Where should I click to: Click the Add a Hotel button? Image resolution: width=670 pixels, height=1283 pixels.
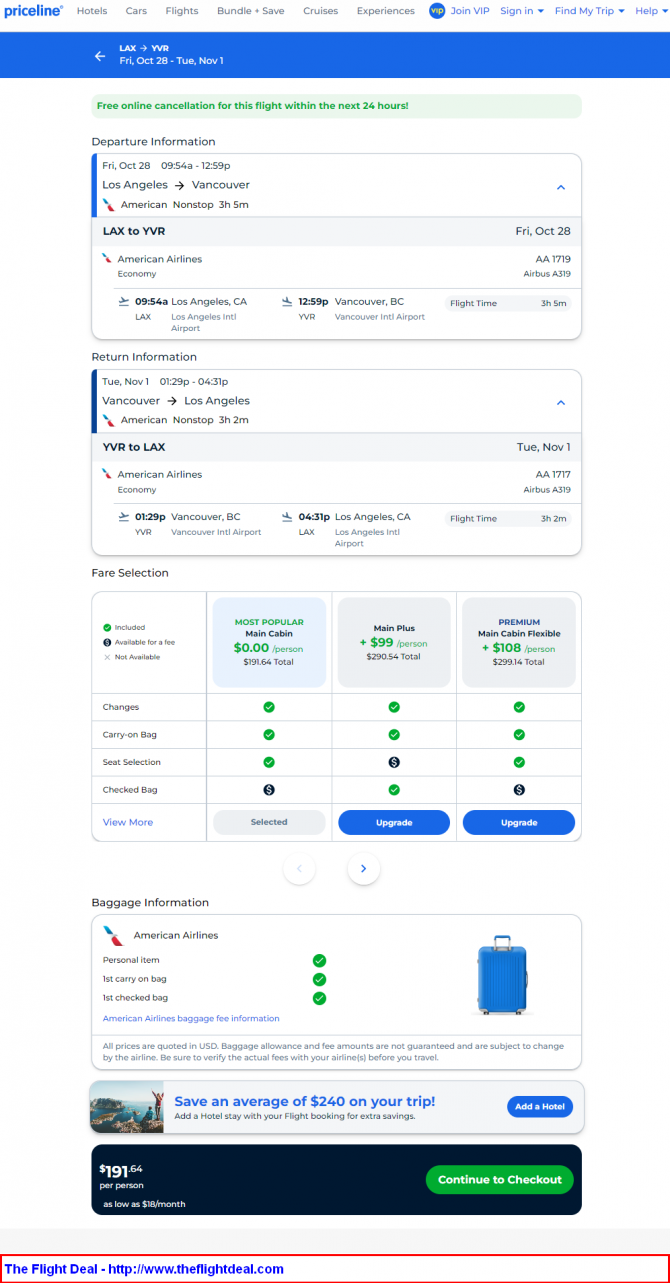tap(540, 1106)
